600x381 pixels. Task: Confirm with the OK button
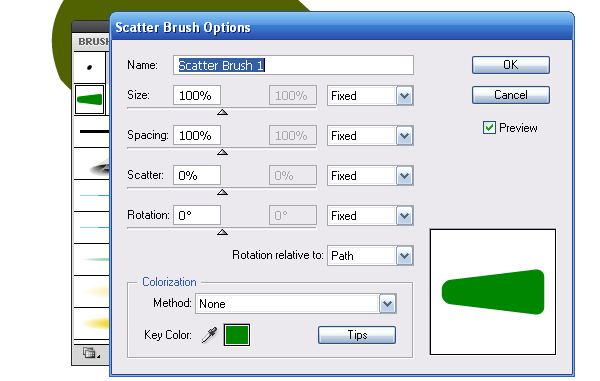point(511,65)
